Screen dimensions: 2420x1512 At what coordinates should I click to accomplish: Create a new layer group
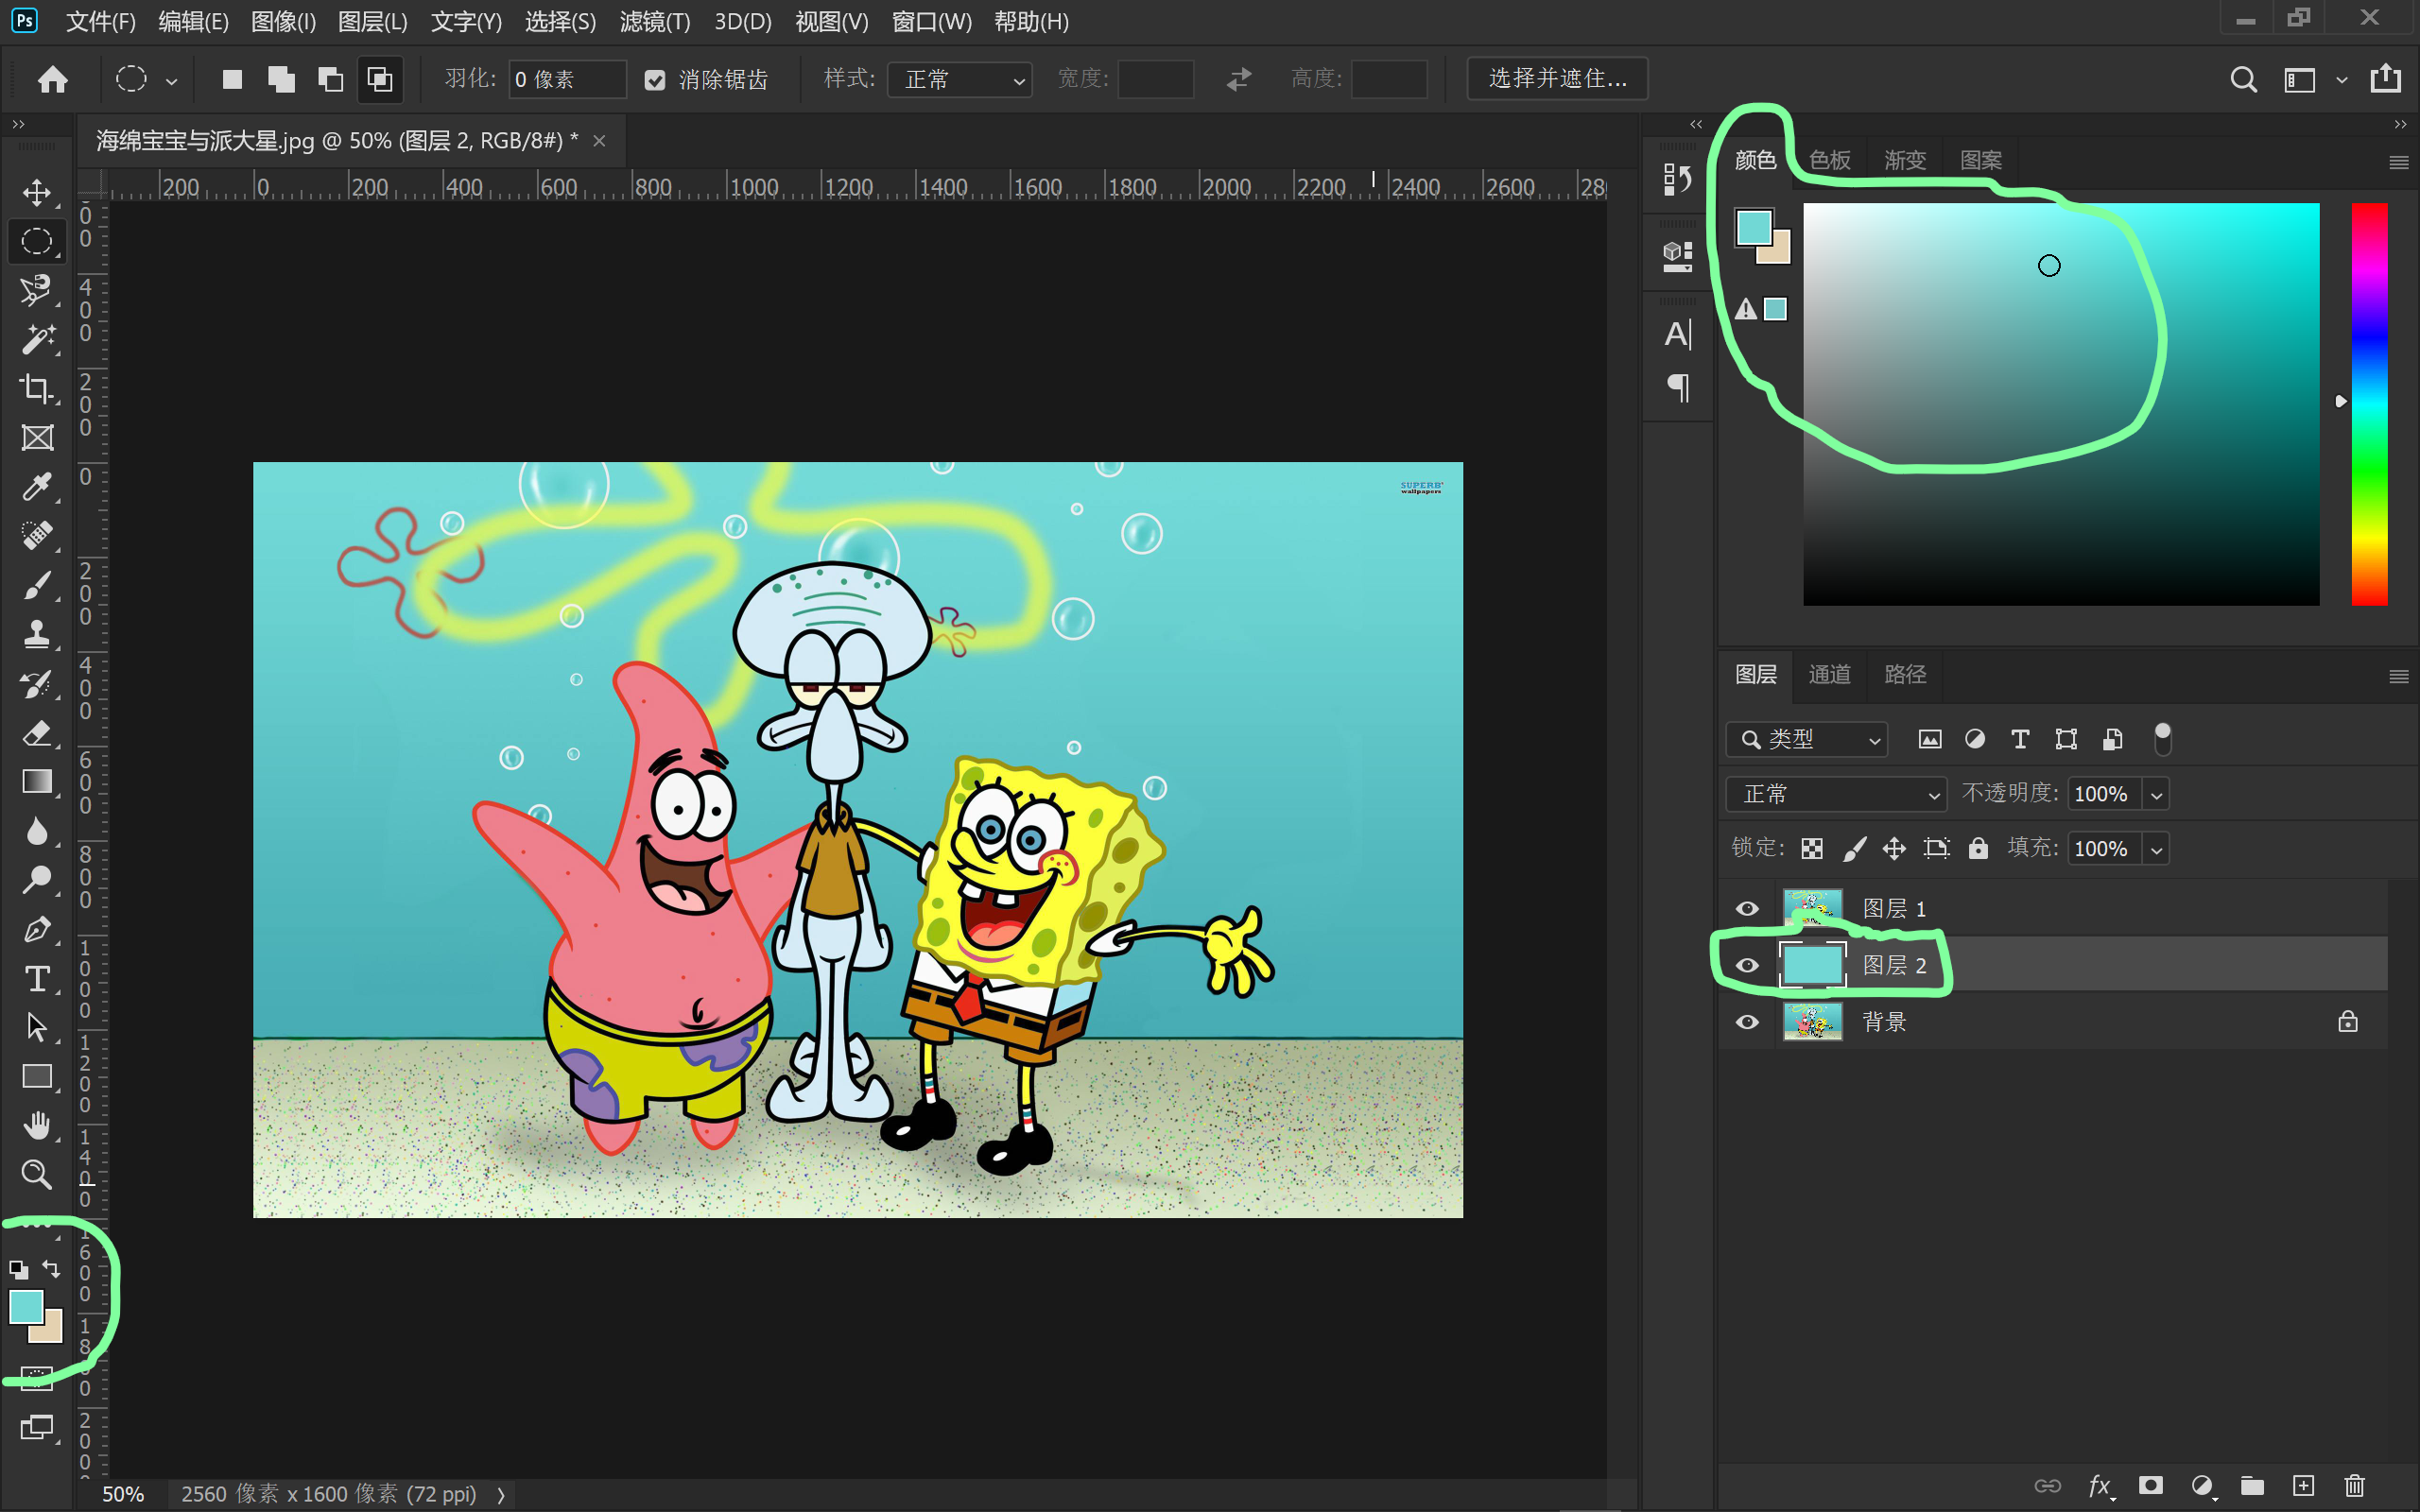[2252, 1485]
